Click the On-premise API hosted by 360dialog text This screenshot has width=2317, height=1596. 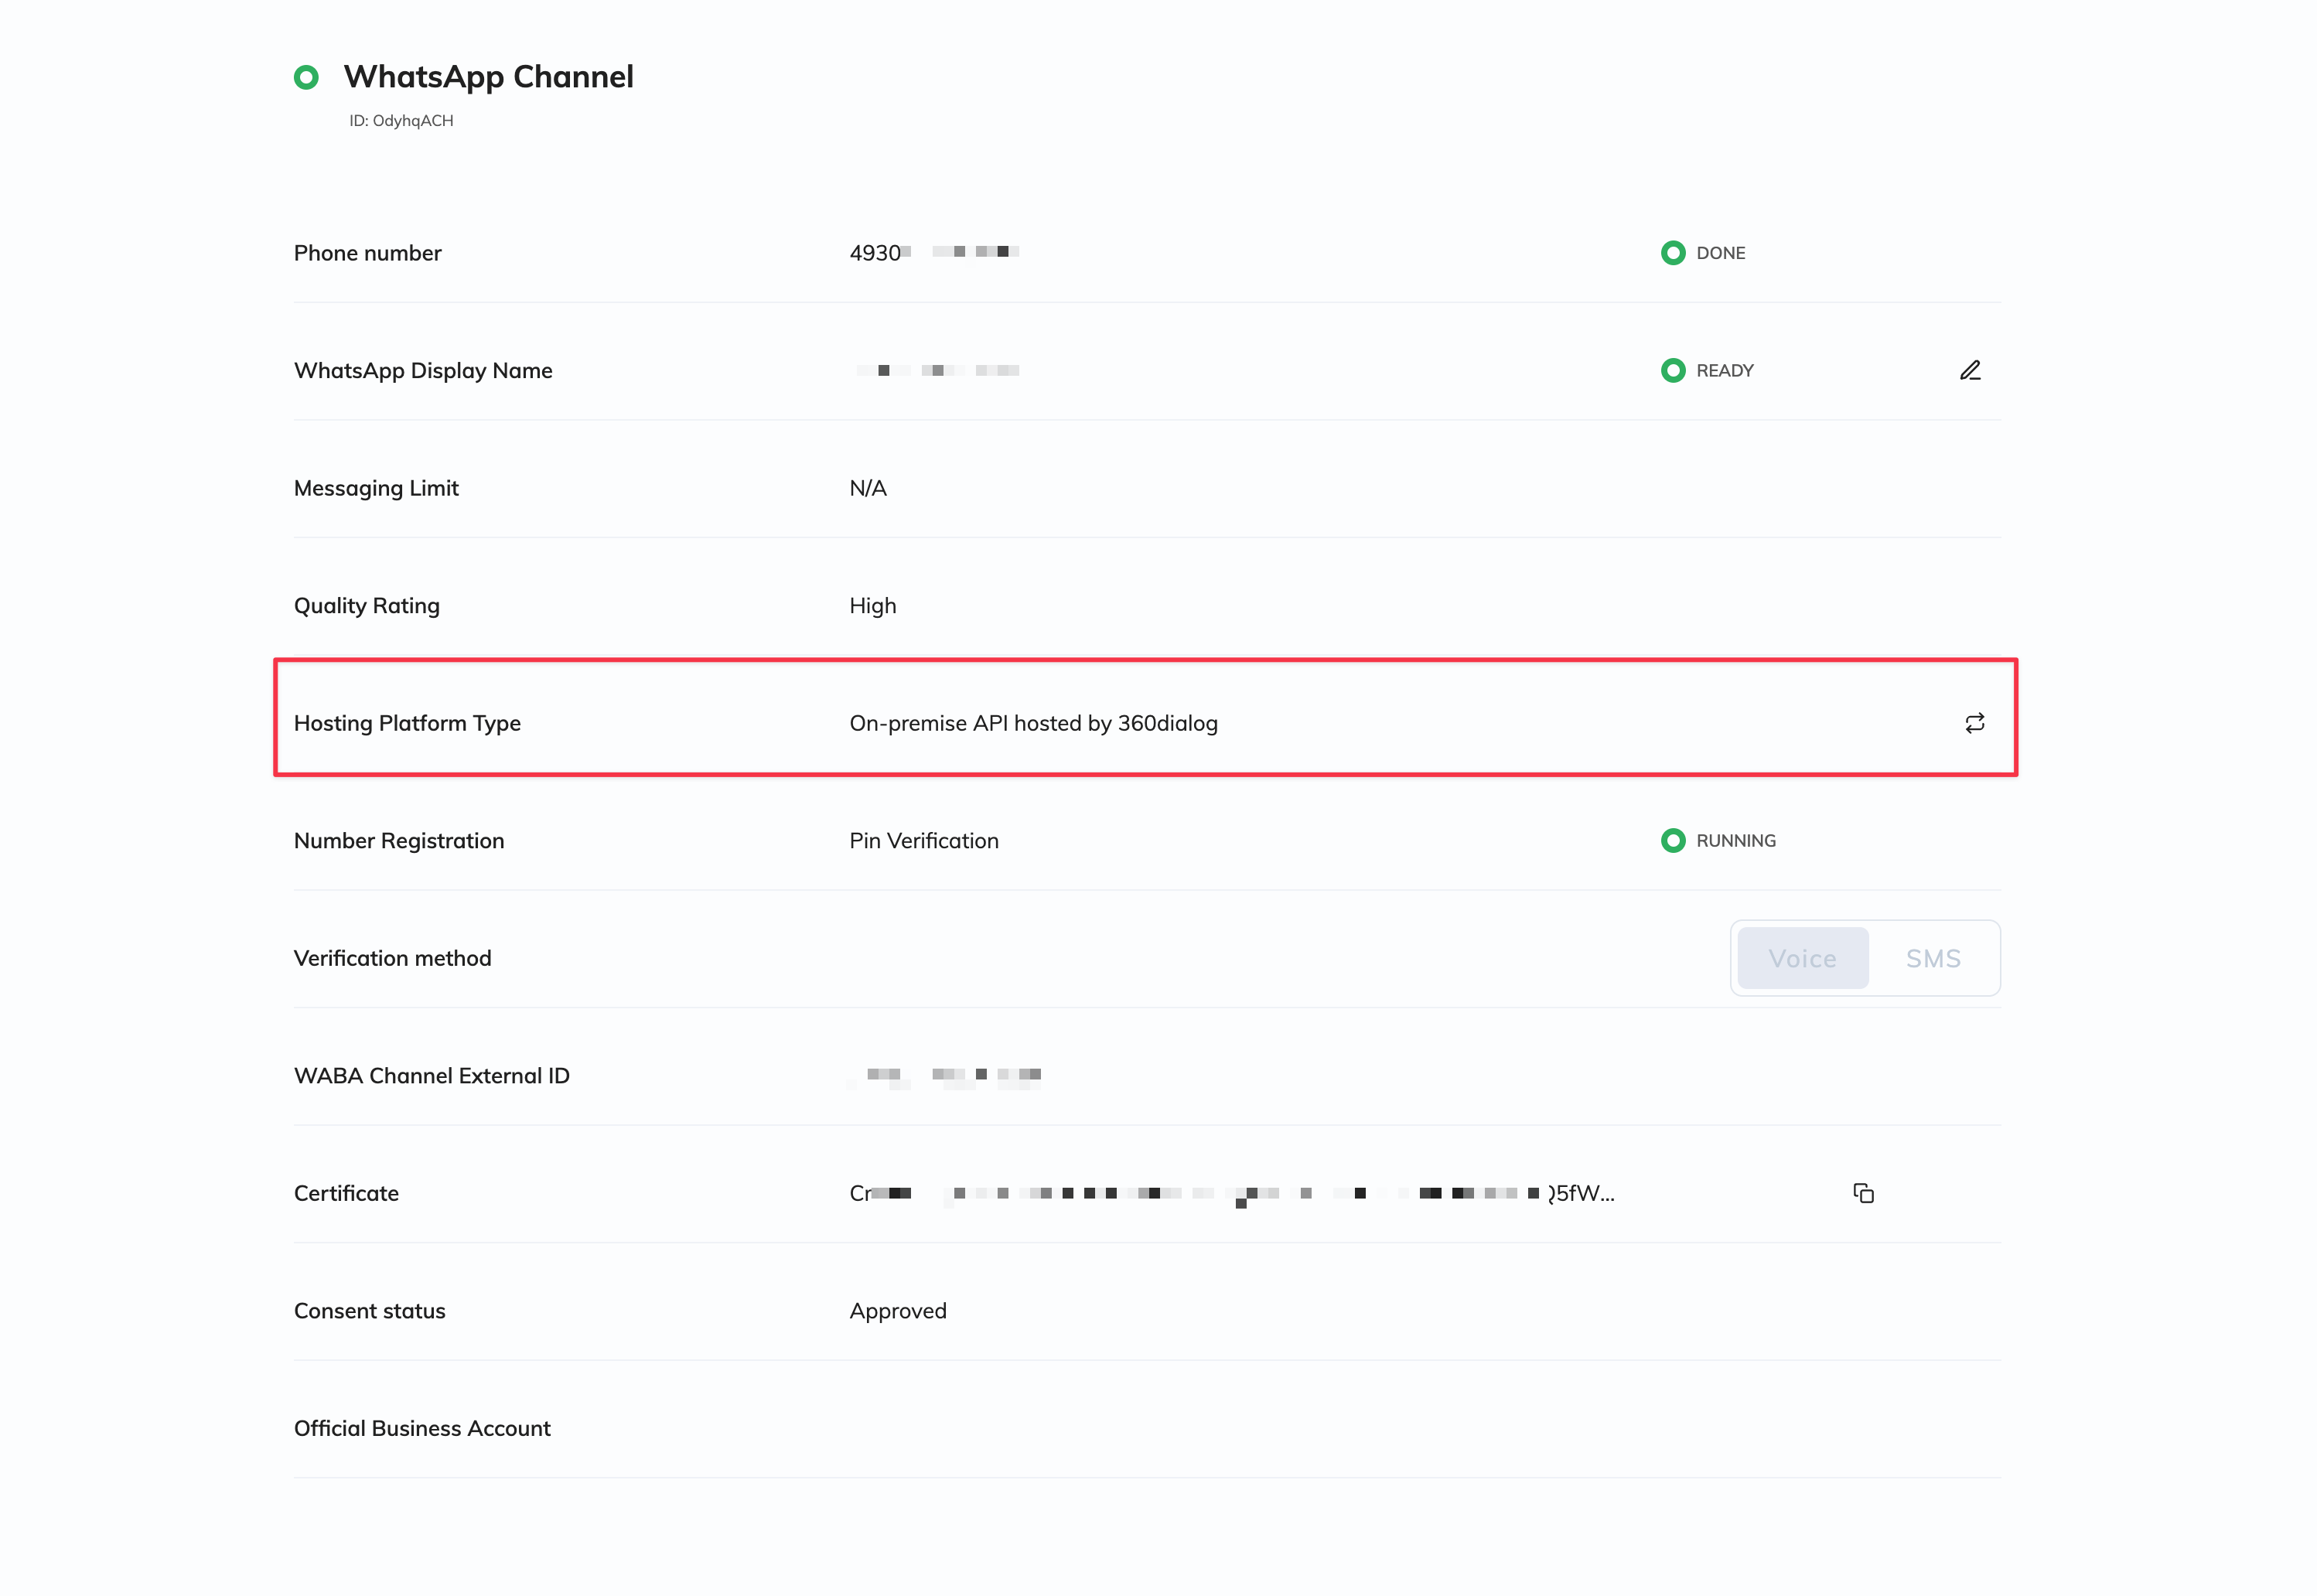tap(1033, 723)
